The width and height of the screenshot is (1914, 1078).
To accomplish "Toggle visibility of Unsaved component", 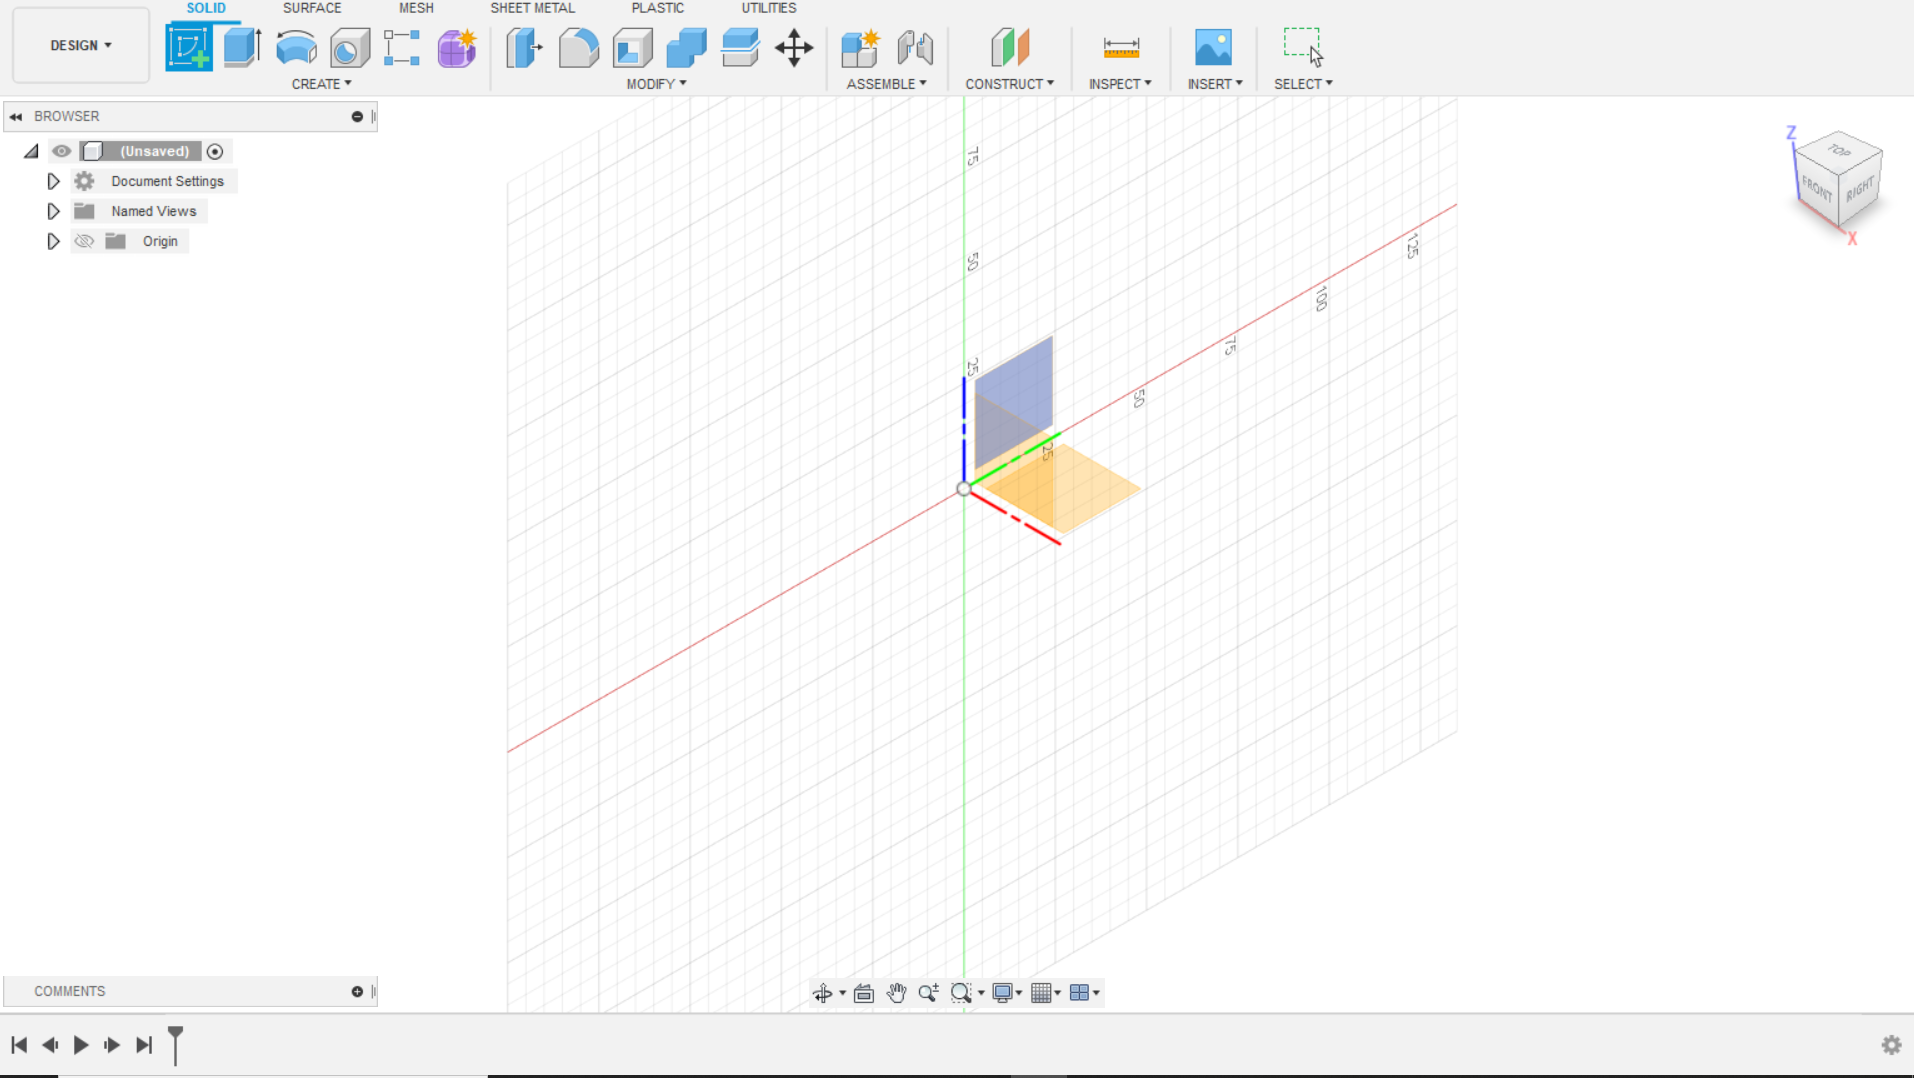I will 61,151.
